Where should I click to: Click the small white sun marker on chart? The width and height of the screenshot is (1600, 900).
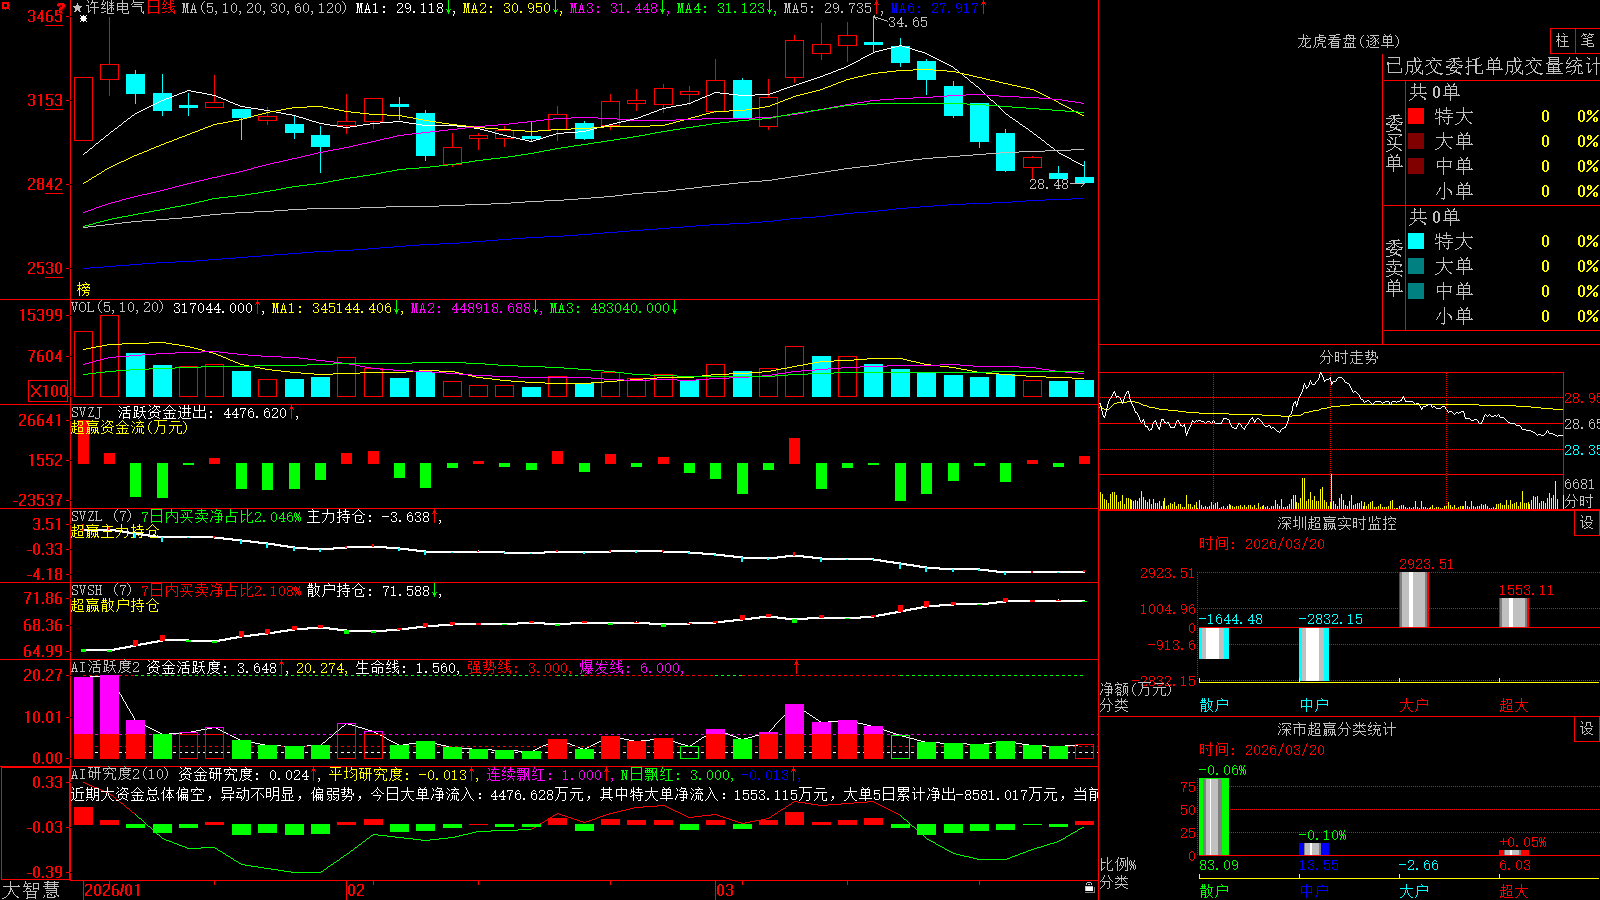coord(83,19)
